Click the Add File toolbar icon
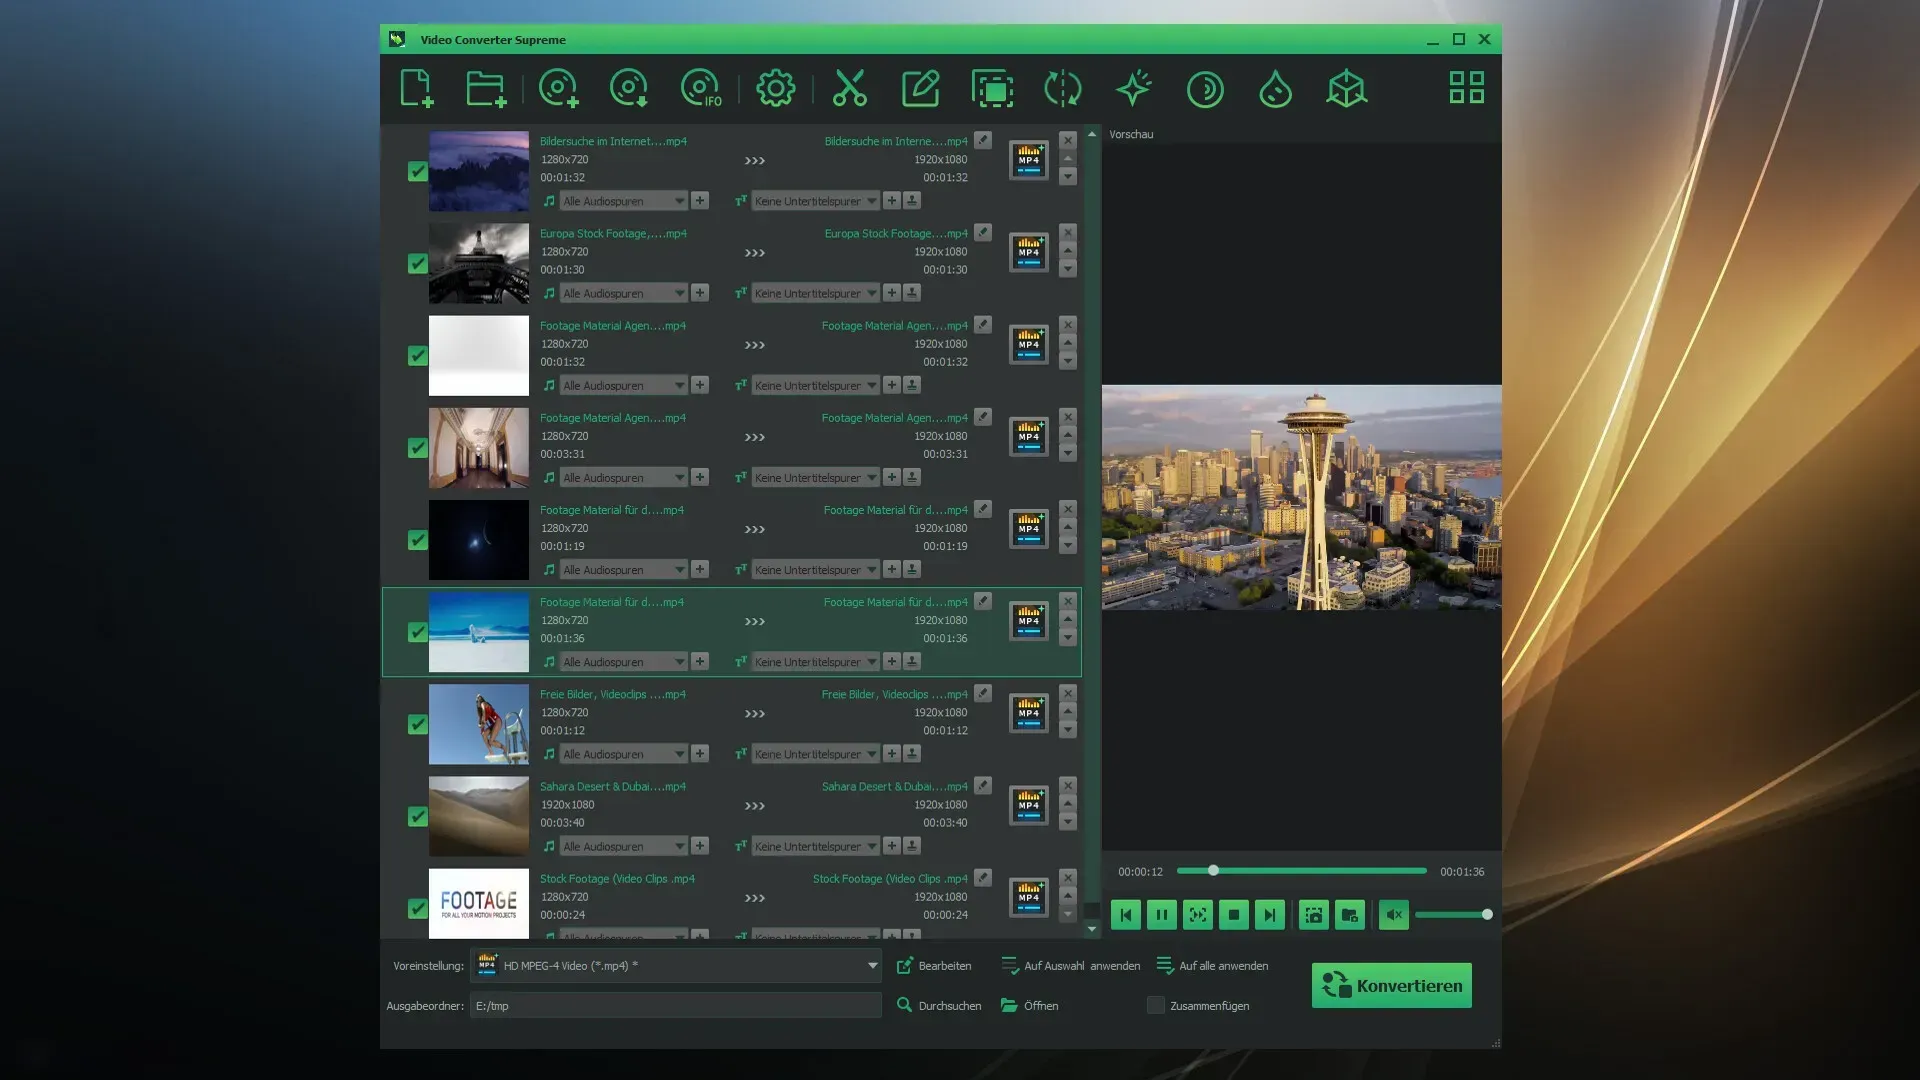 pos(416,88)
